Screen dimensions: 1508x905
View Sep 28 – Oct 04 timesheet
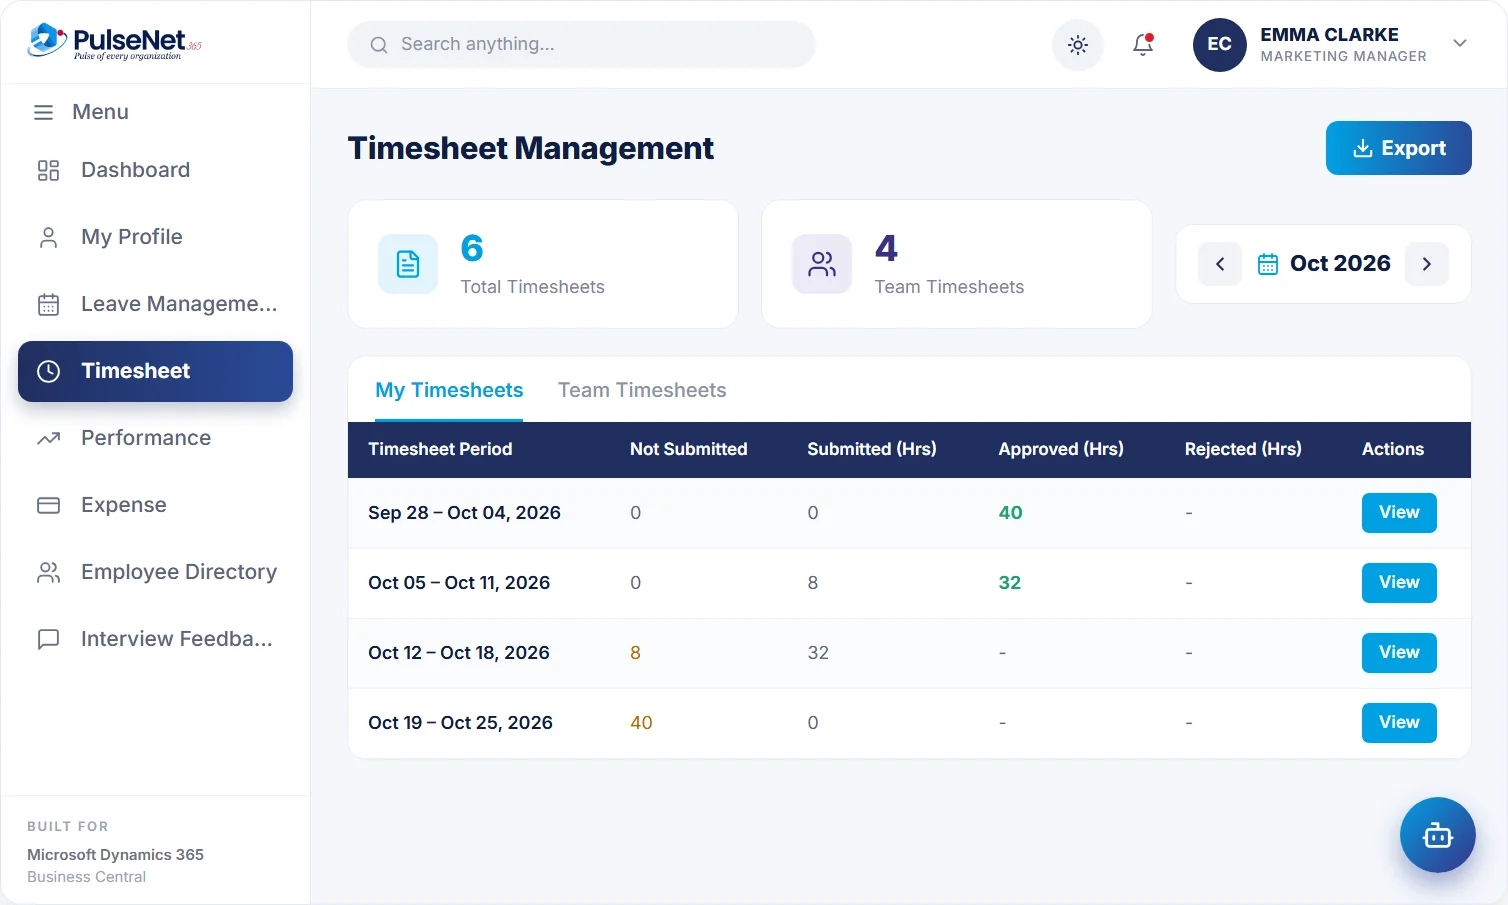coord(1399,512)
